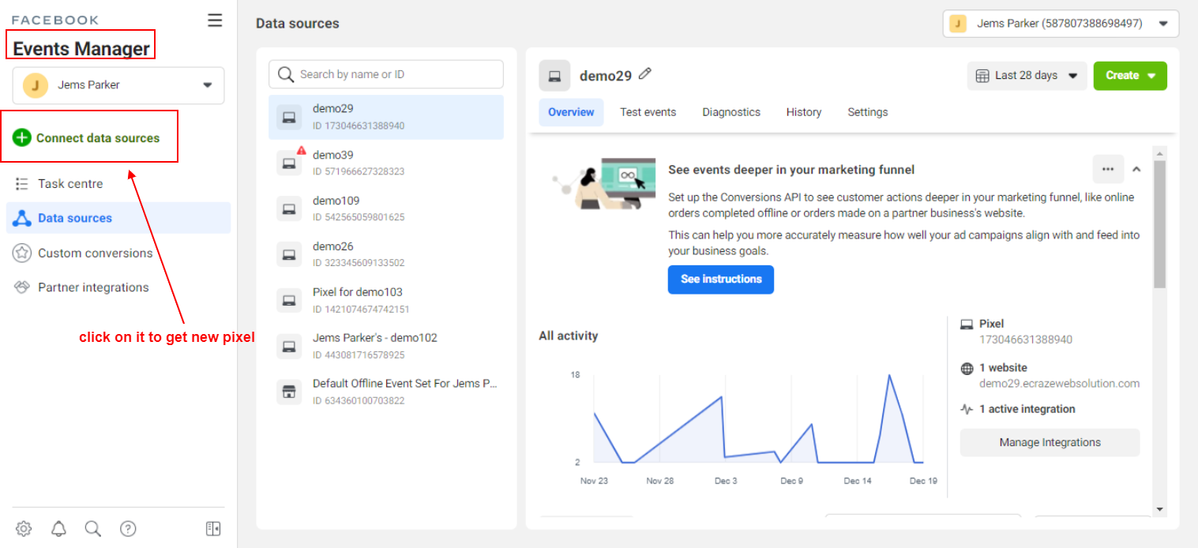The image size is (1198, 548).
Task: Collapse the Conversions API banner chevron
Action: (1137, 169)
